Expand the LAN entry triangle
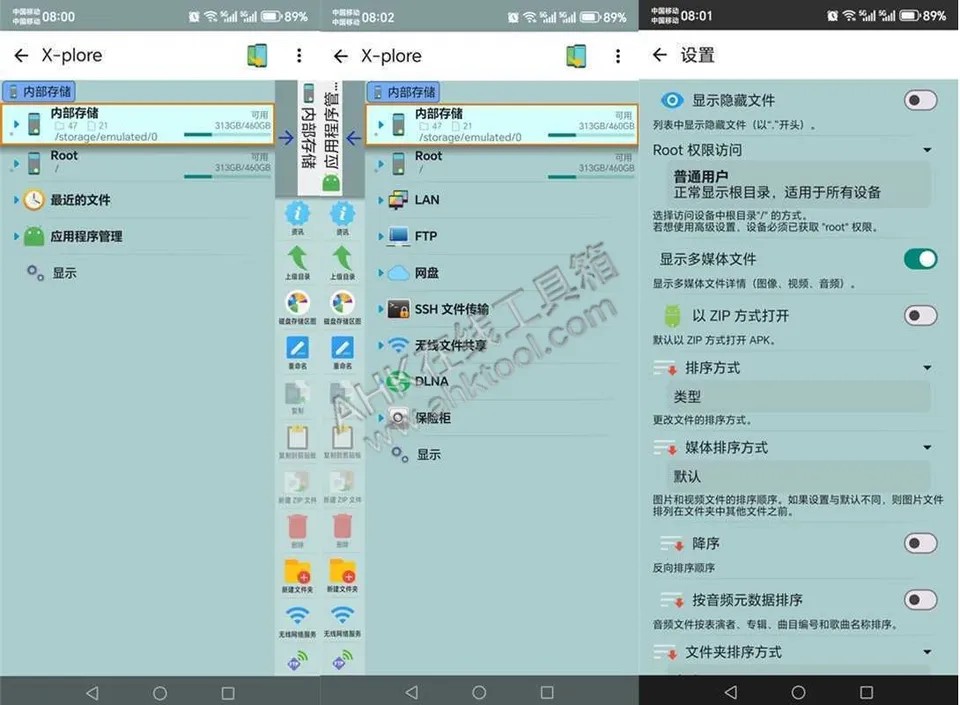 coord(380,200)
